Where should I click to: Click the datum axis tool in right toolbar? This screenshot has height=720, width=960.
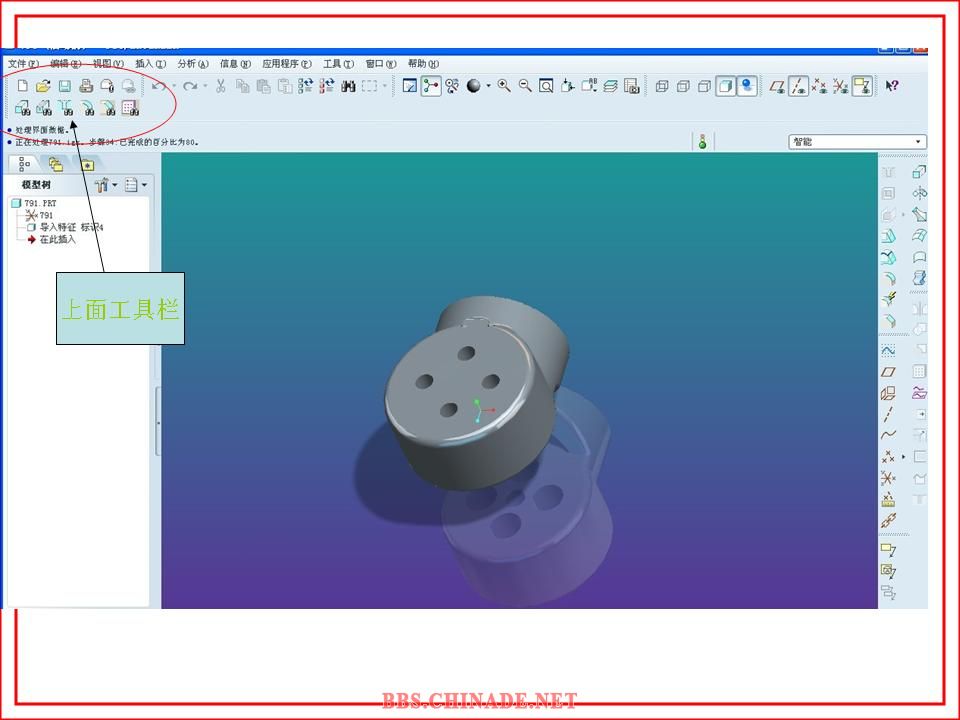(888, 414)
